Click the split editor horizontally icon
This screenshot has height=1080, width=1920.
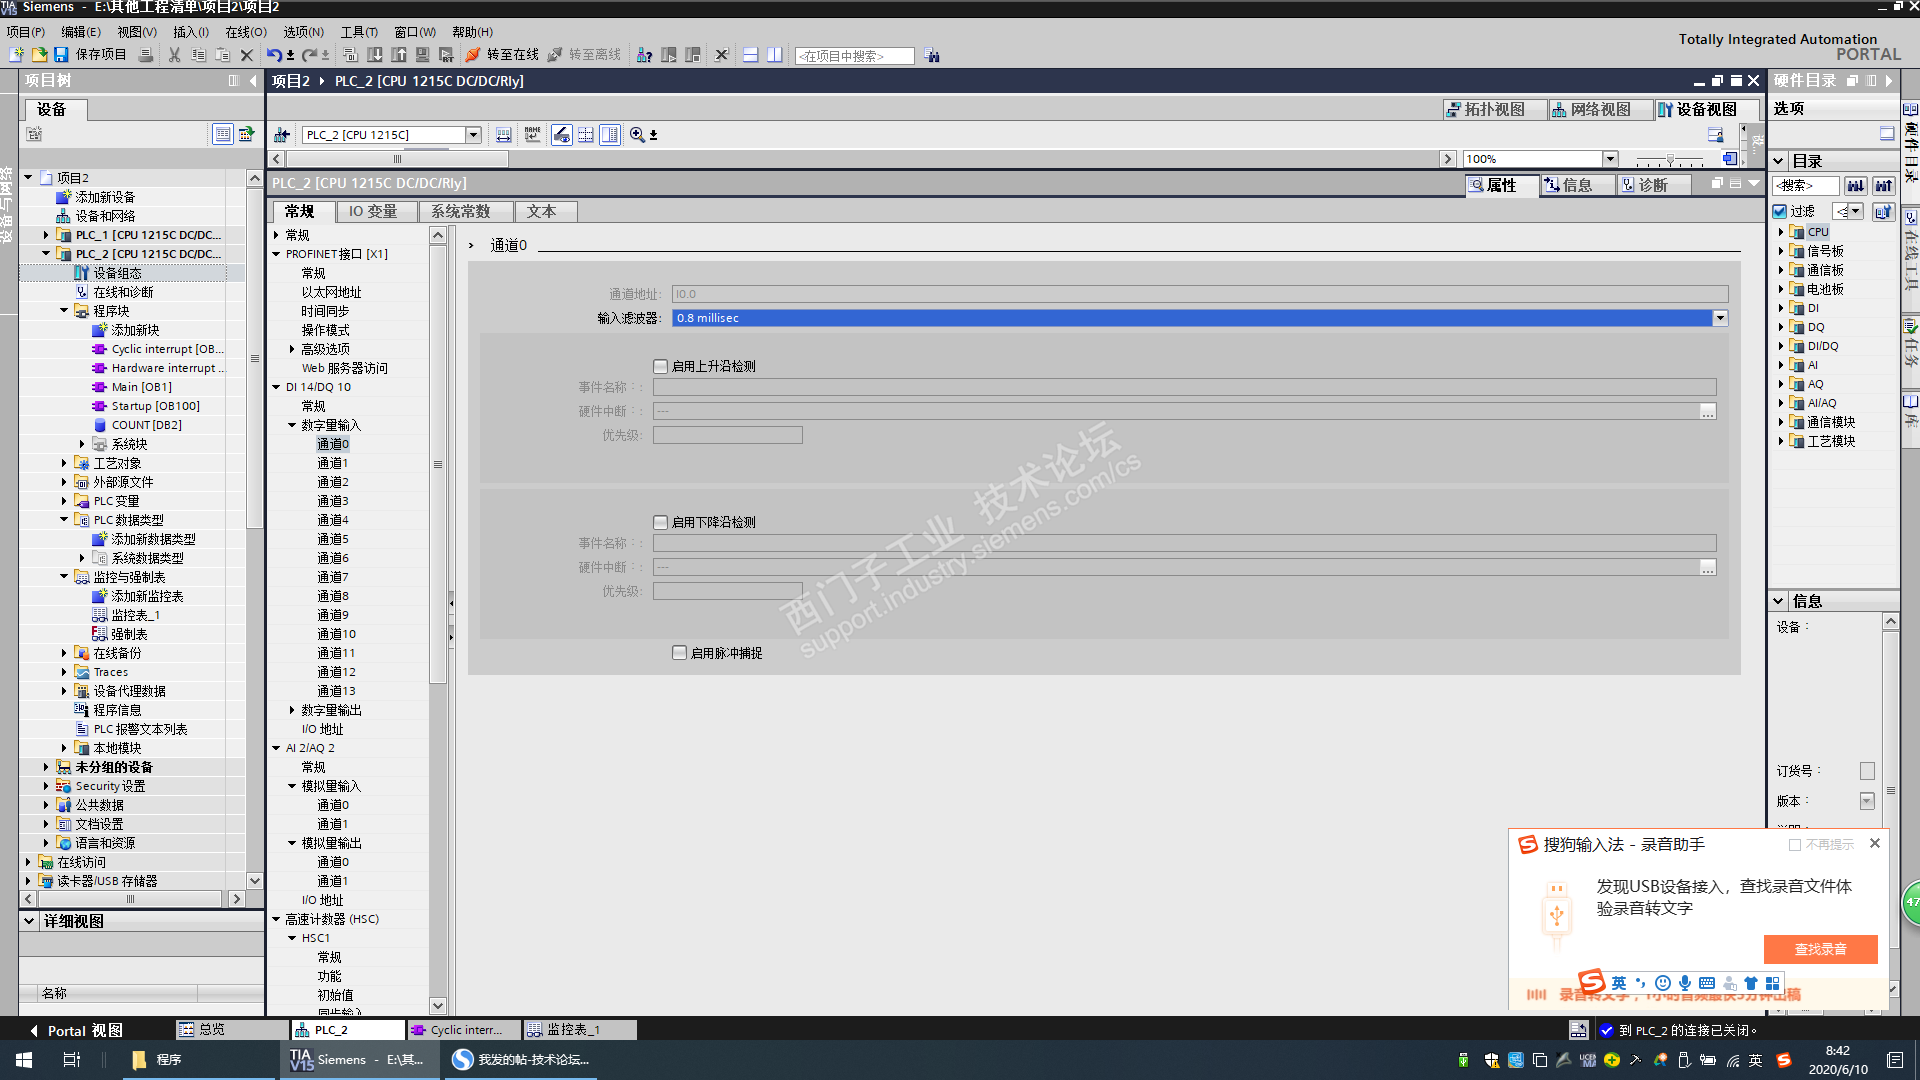pos(750,55)
